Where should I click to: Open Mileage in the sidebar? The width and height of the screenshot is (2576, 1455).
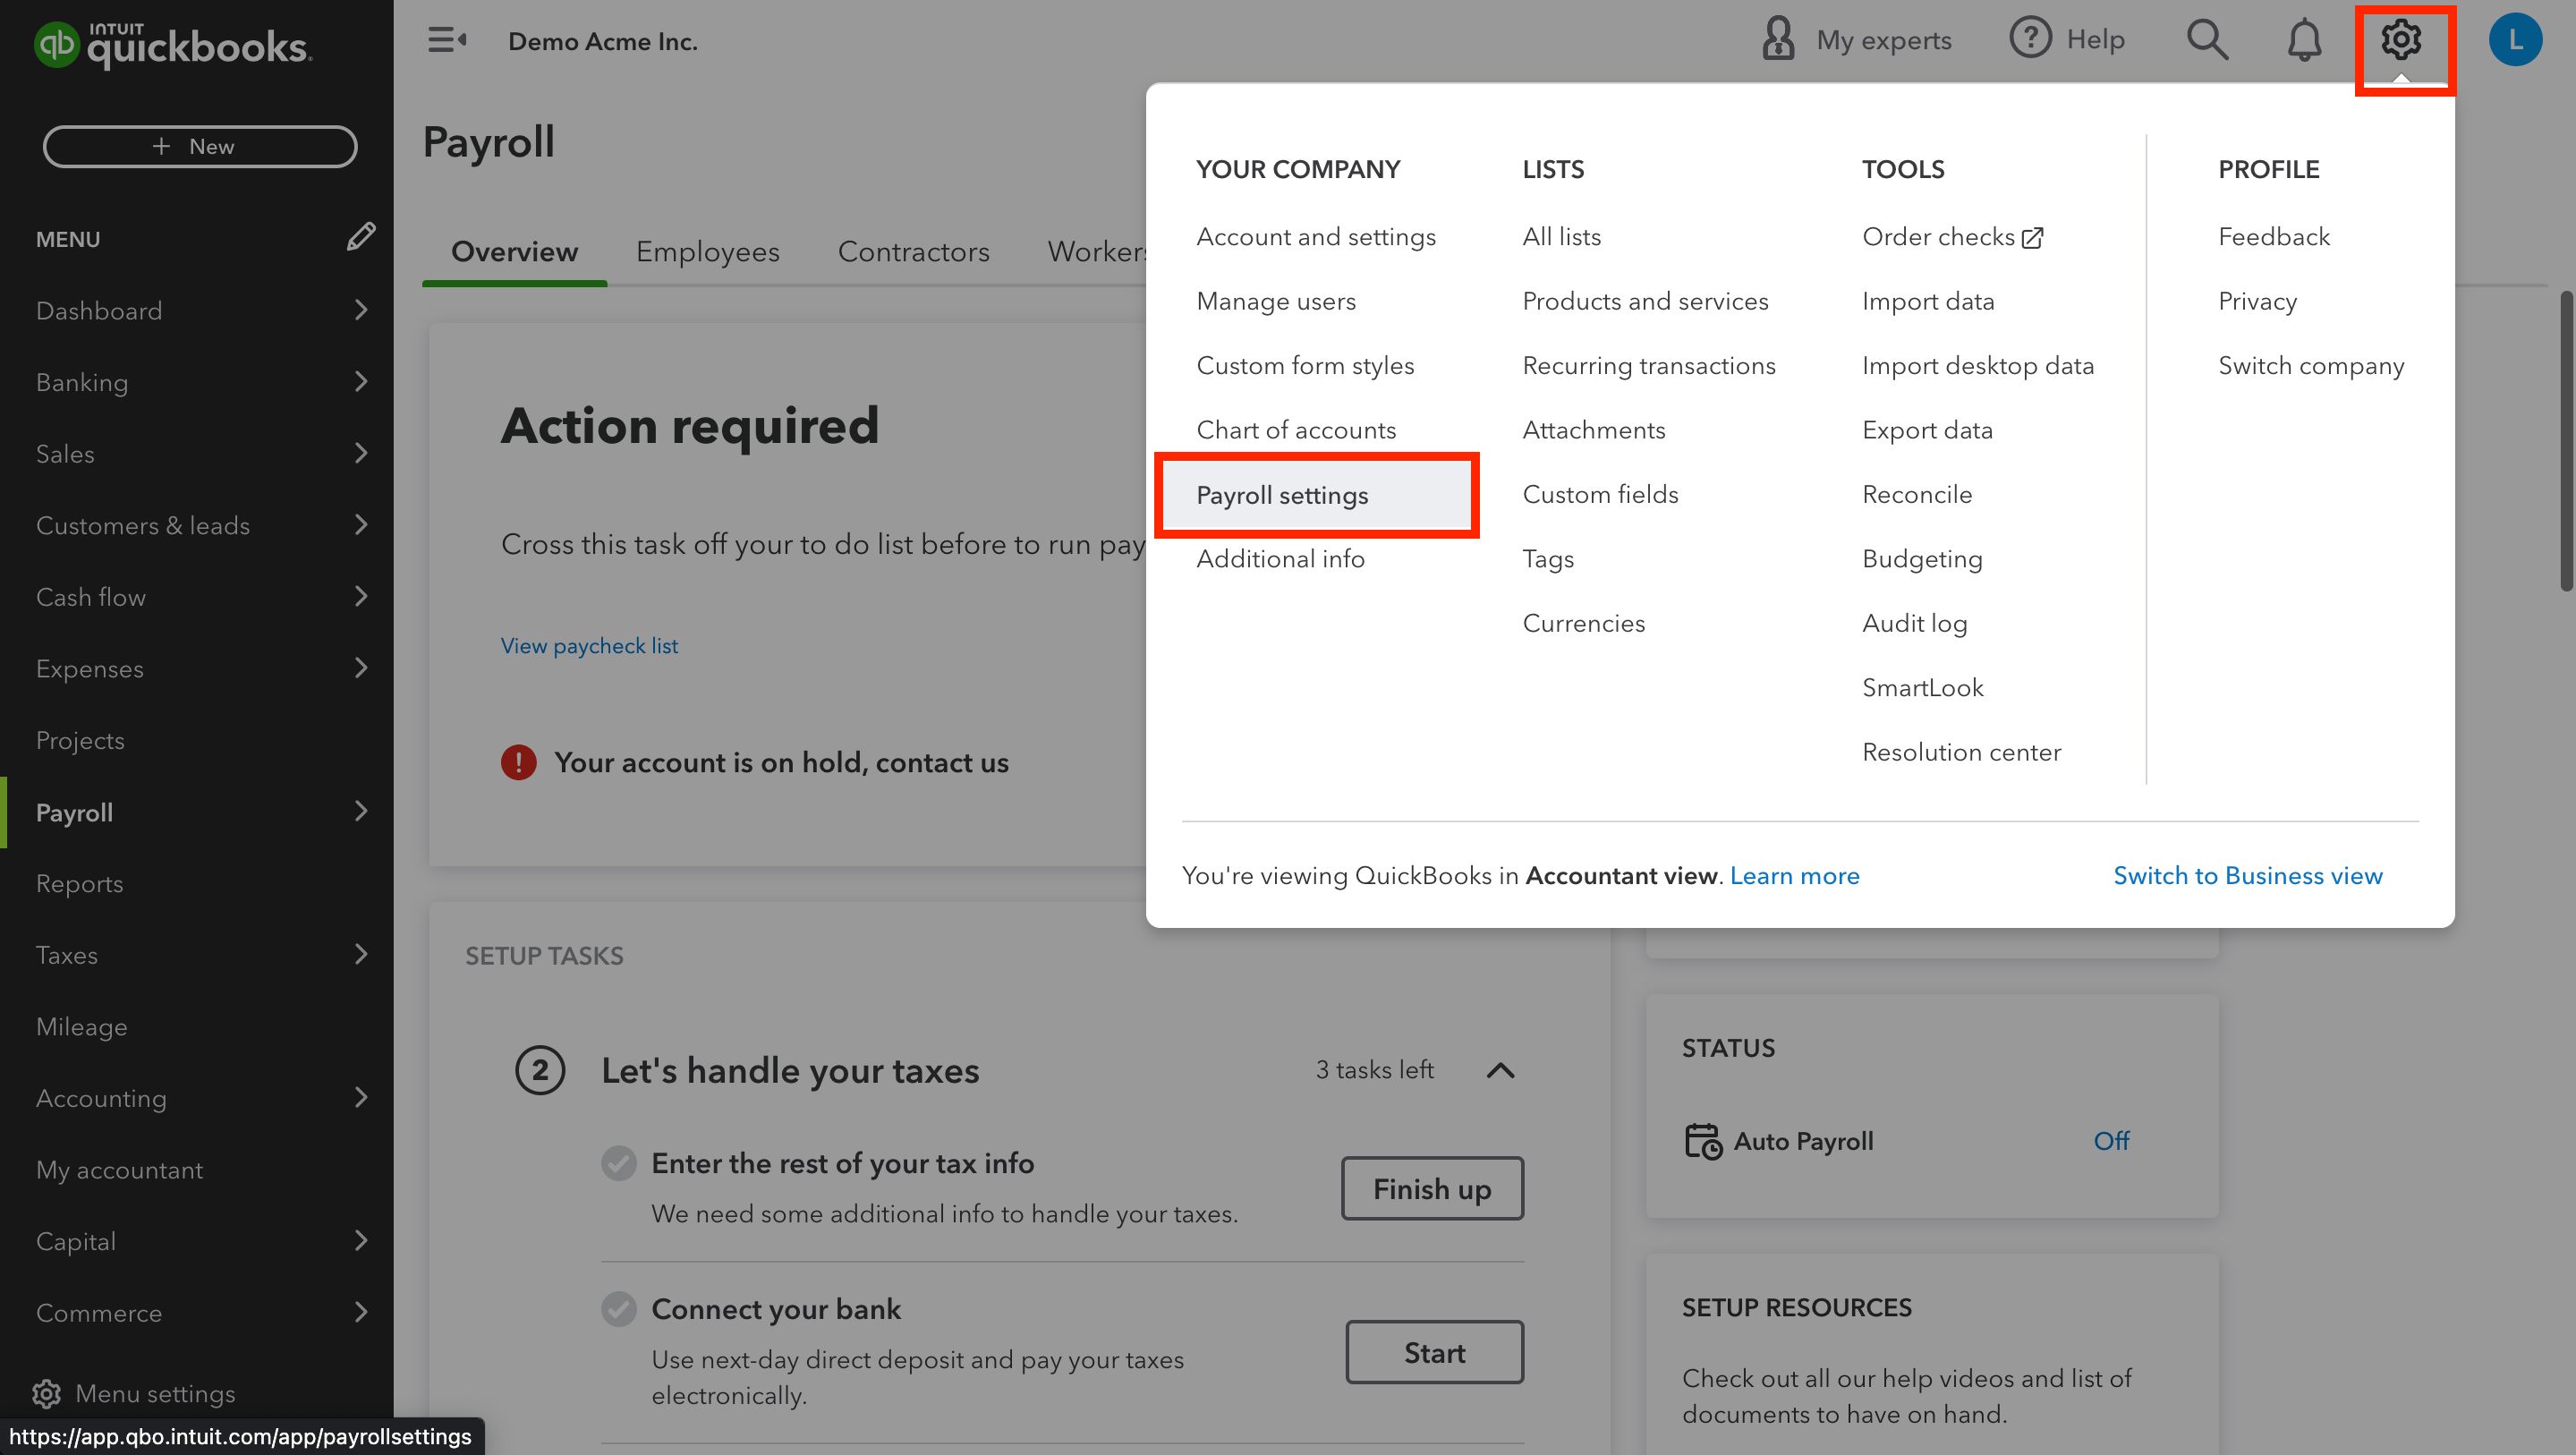(x=82, y=1027)
